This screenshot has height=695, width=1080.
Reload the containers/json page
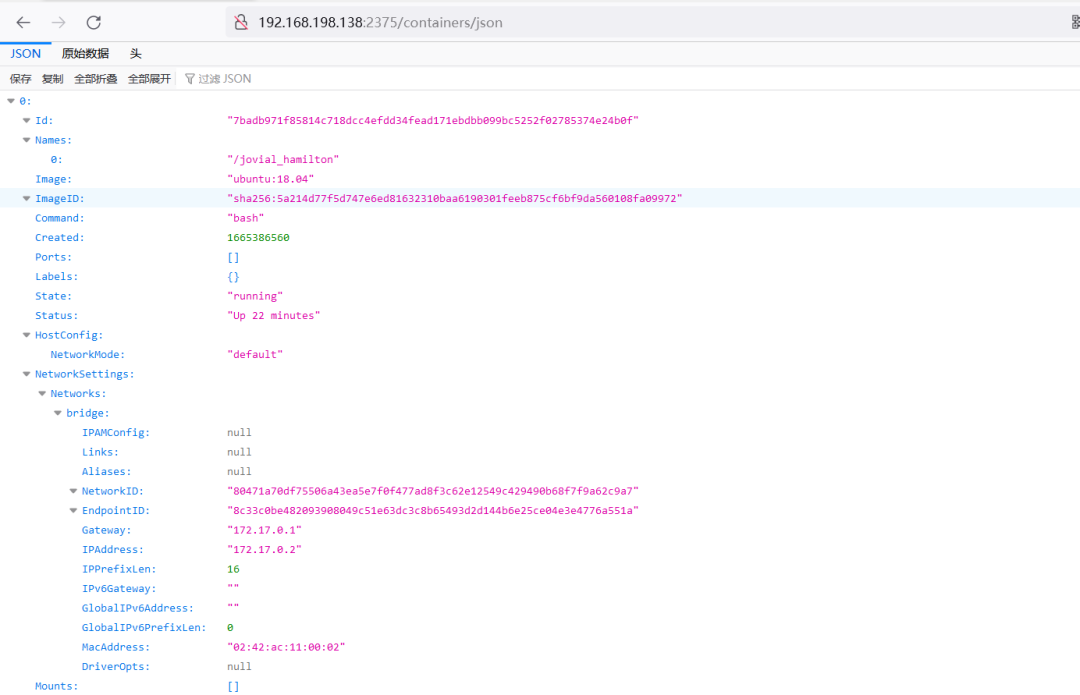(94, 23)
